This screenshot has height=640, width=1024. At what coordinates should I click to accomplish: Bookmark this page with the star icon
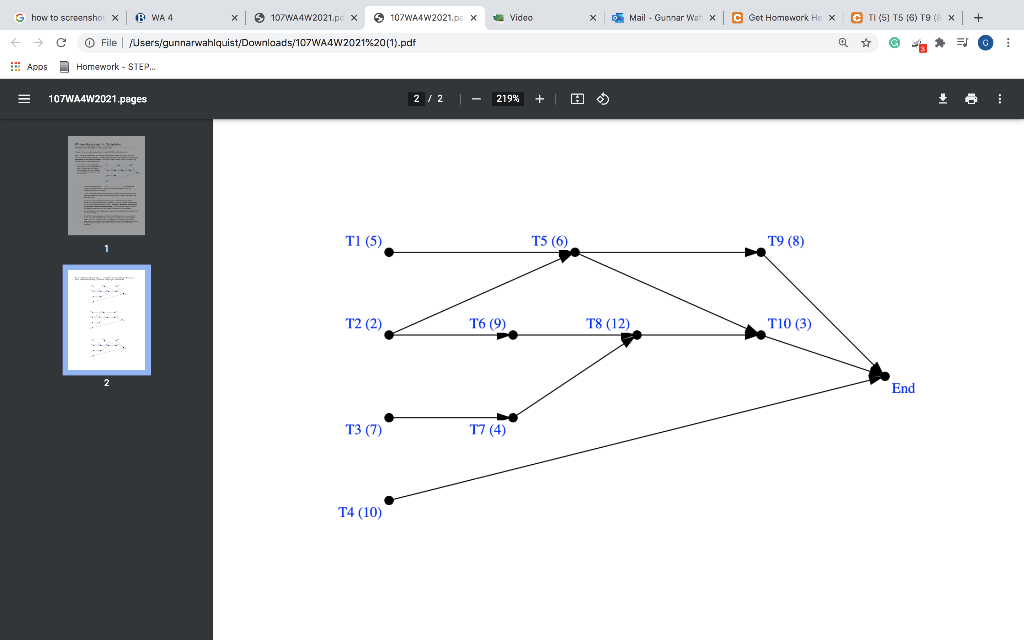[x=866, y=42]
